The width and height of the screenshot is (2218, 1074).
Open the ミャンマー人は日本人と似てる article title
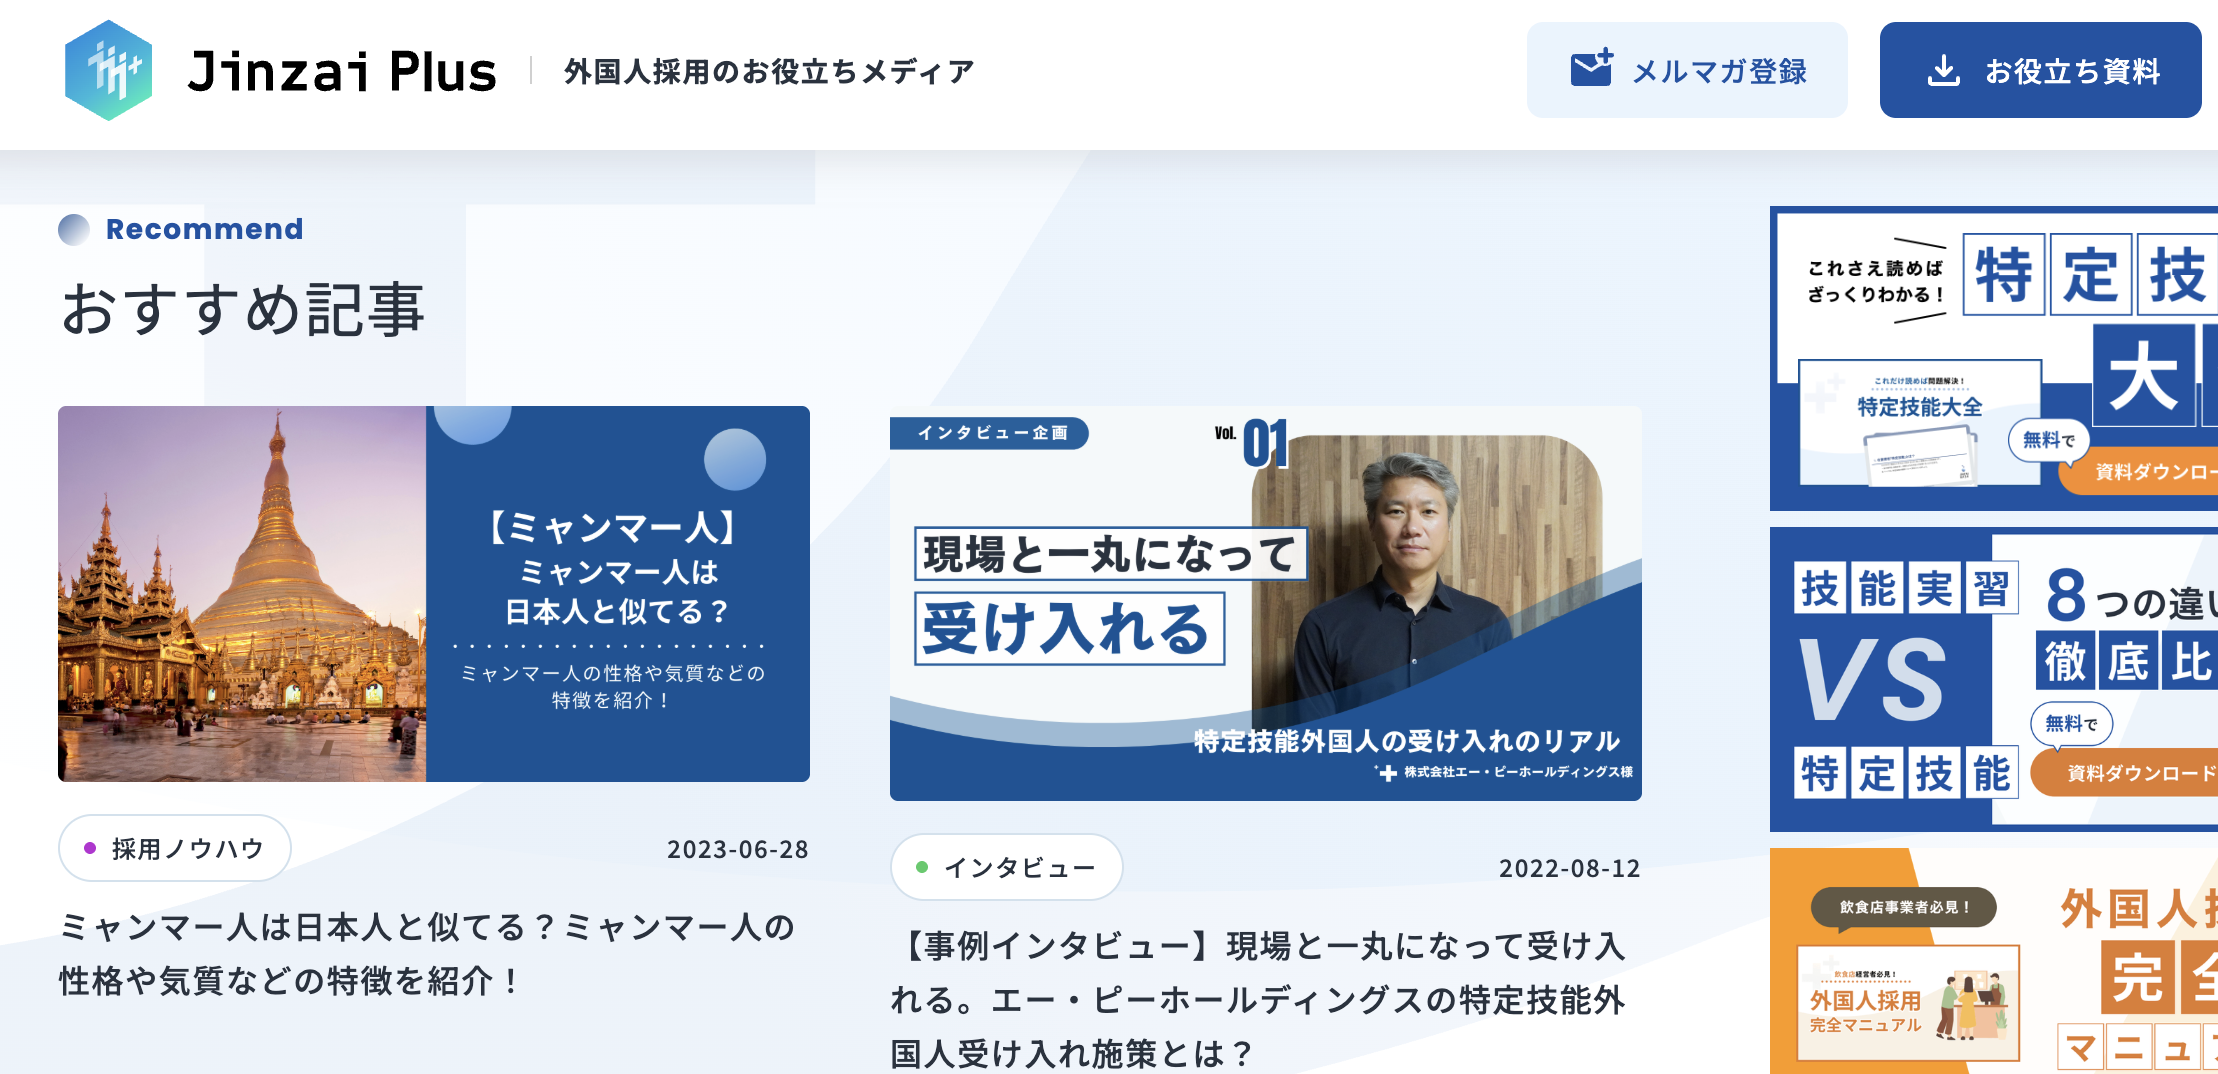(427, 954)
